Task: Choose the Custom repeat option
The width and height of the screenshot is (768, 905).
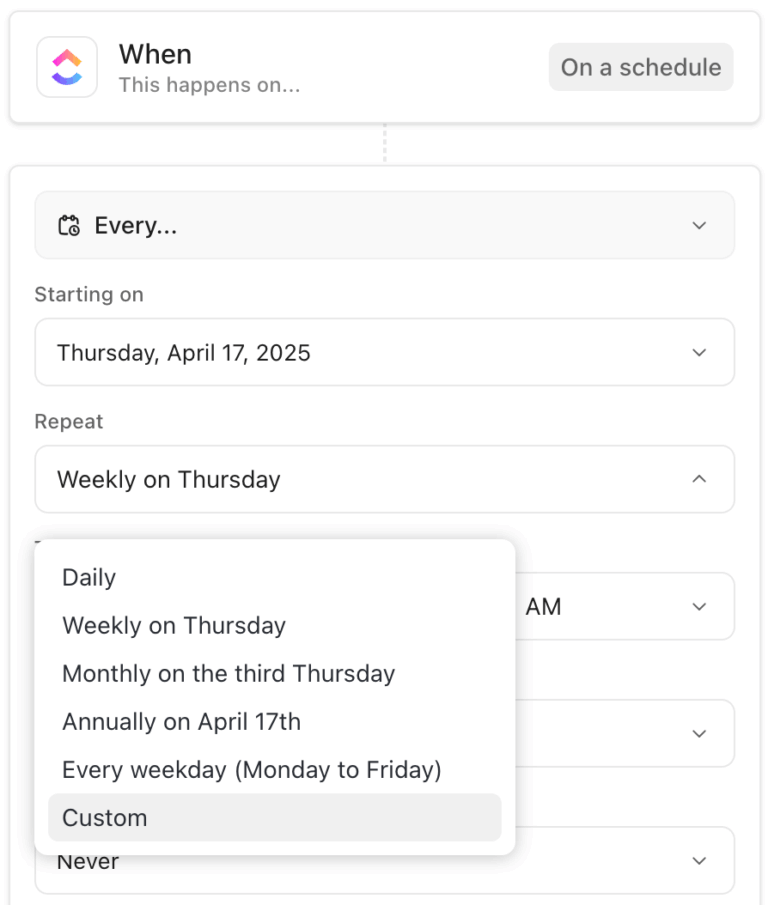Action: [103, 817]
